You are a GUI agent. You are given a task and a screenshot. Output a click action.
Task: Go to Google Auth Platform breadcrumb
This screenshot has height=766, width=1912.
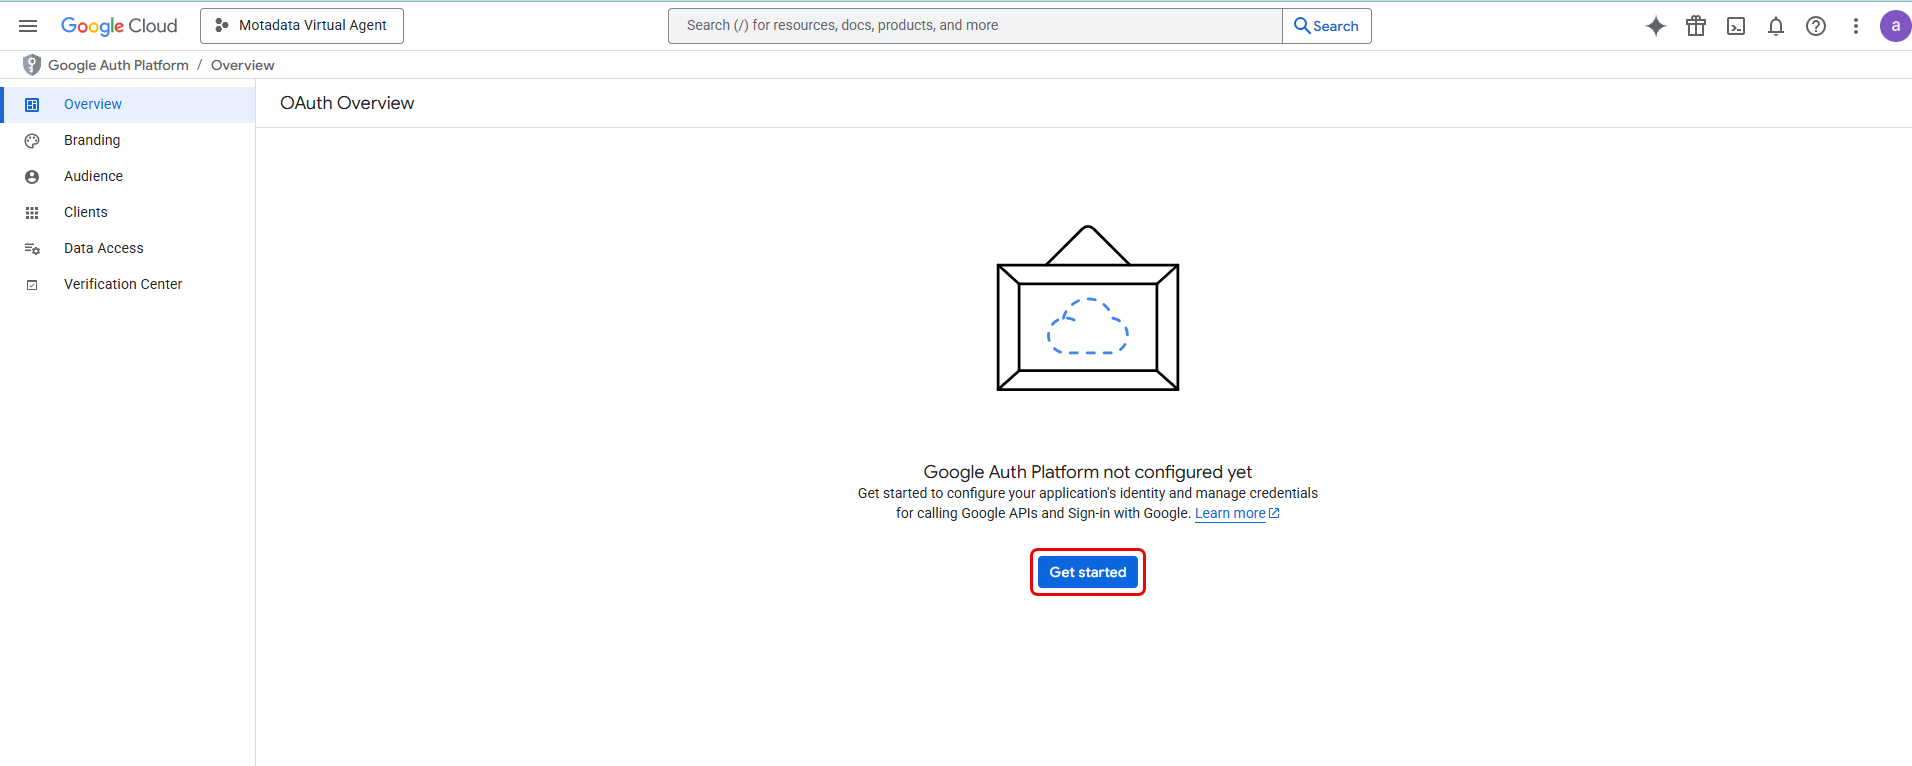point(118,65)
